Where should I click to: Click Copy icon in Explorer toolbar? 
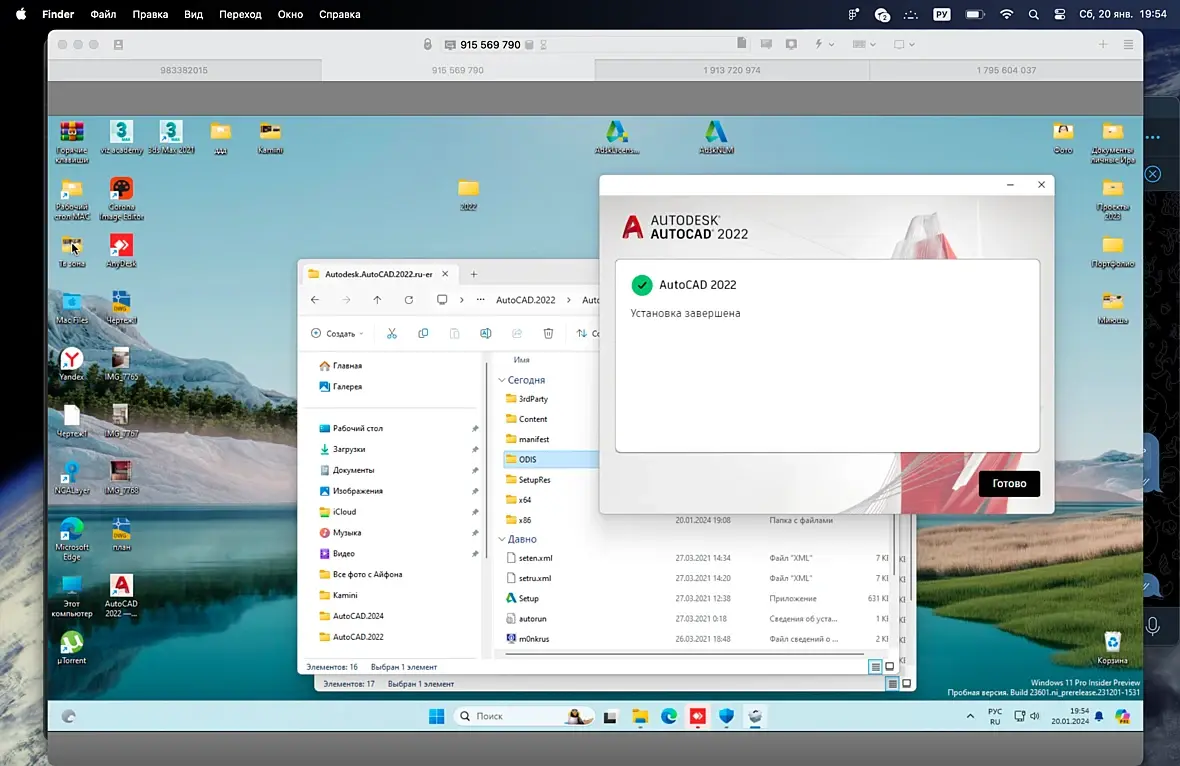click(423, 333)
